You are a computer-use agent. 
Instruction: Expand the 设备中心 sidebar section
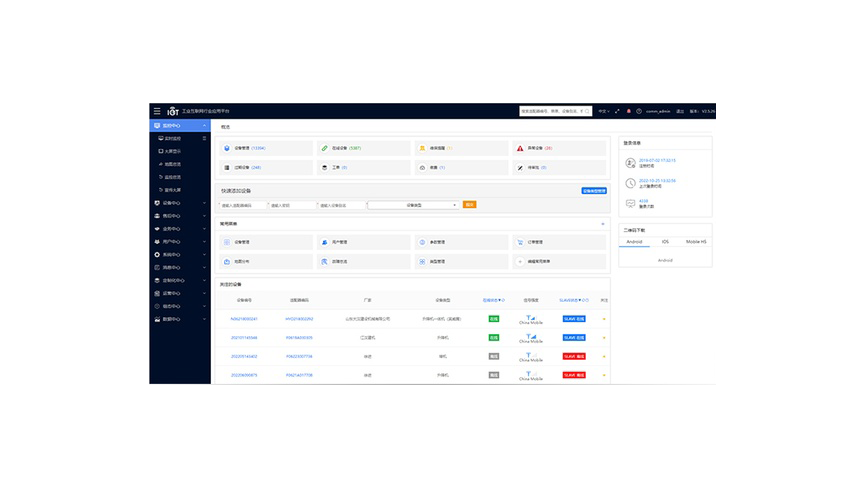coord(180,203)
